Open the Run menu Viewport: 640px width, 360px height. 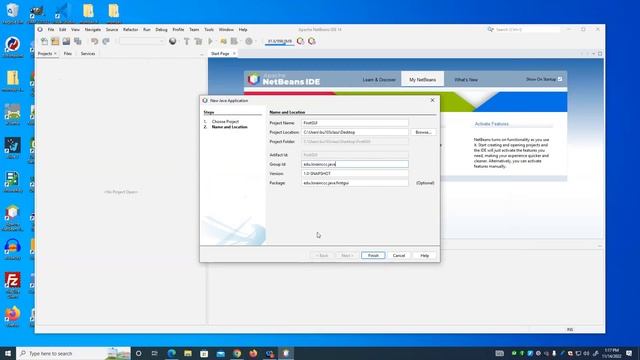(x=147, y=30)
